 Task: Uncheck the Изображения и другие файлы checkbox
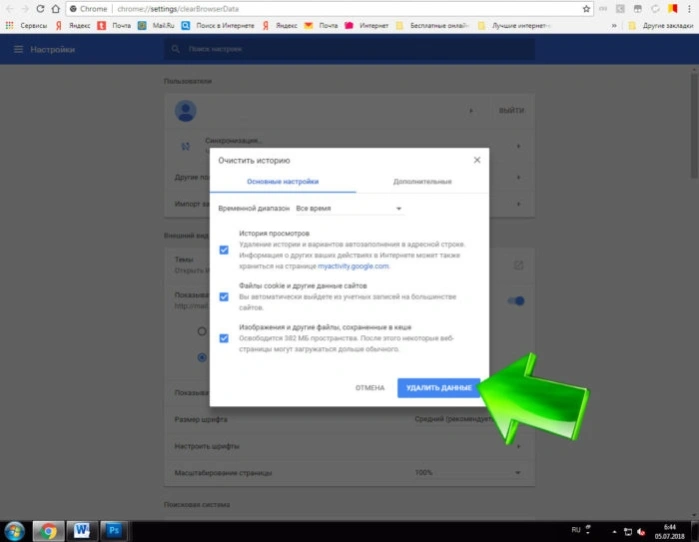pos(224,338)
